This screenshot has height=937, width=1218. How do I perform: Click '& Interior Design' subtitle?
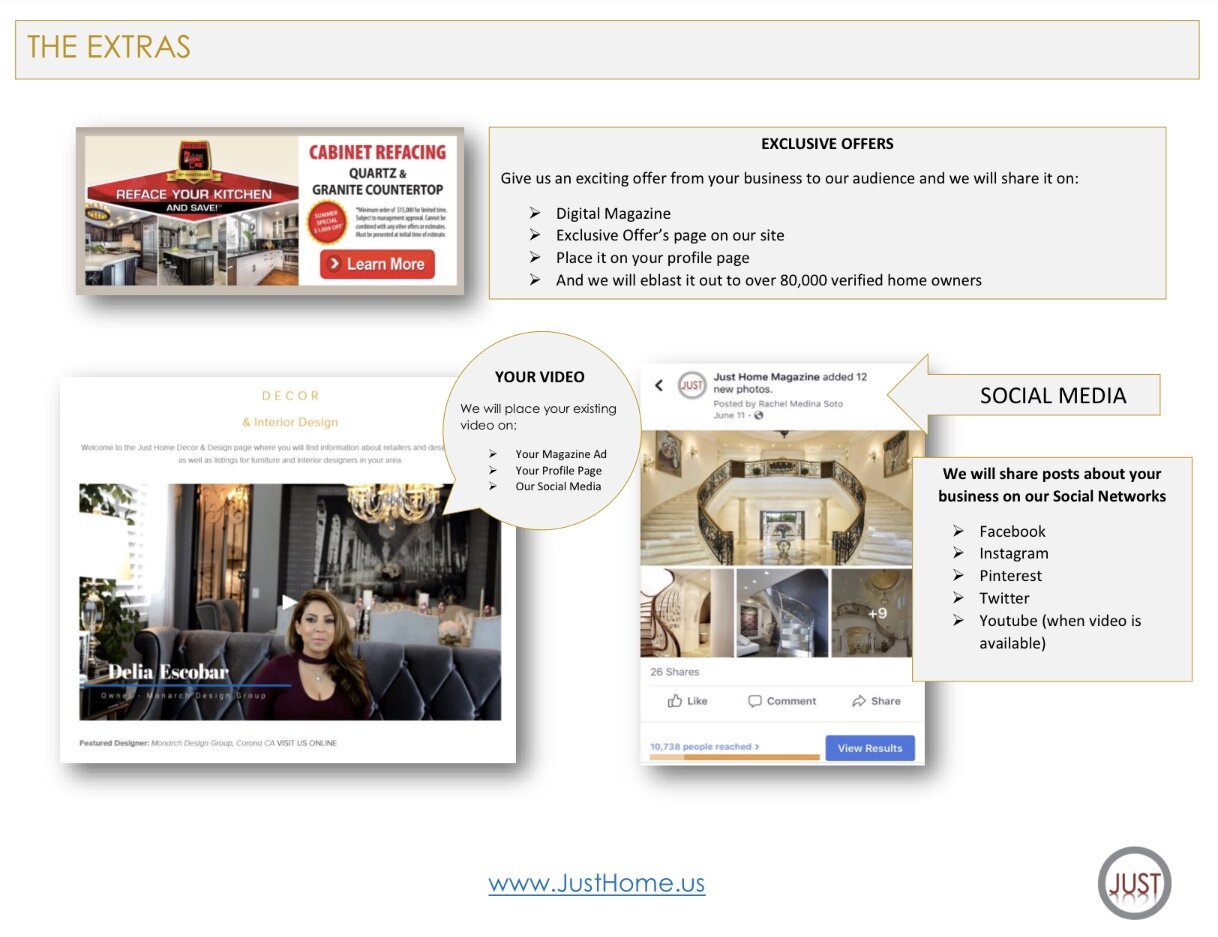290,422
